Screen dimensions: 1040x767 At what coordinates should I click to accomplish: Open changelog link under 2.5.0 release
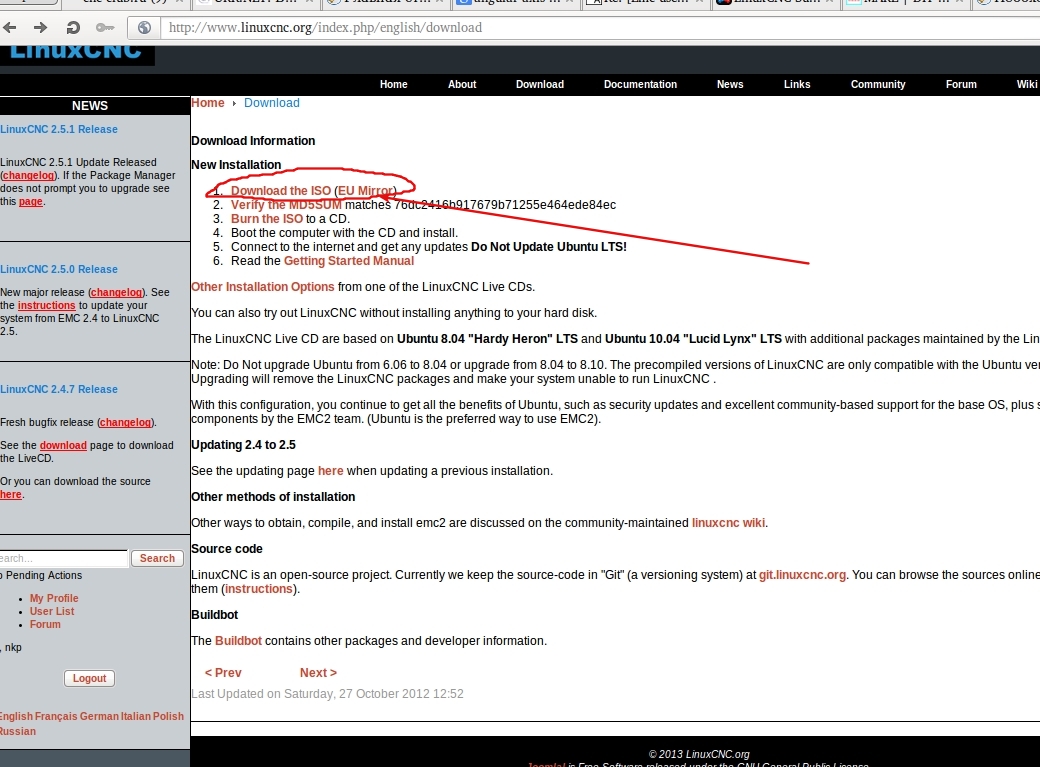[117, 292]
